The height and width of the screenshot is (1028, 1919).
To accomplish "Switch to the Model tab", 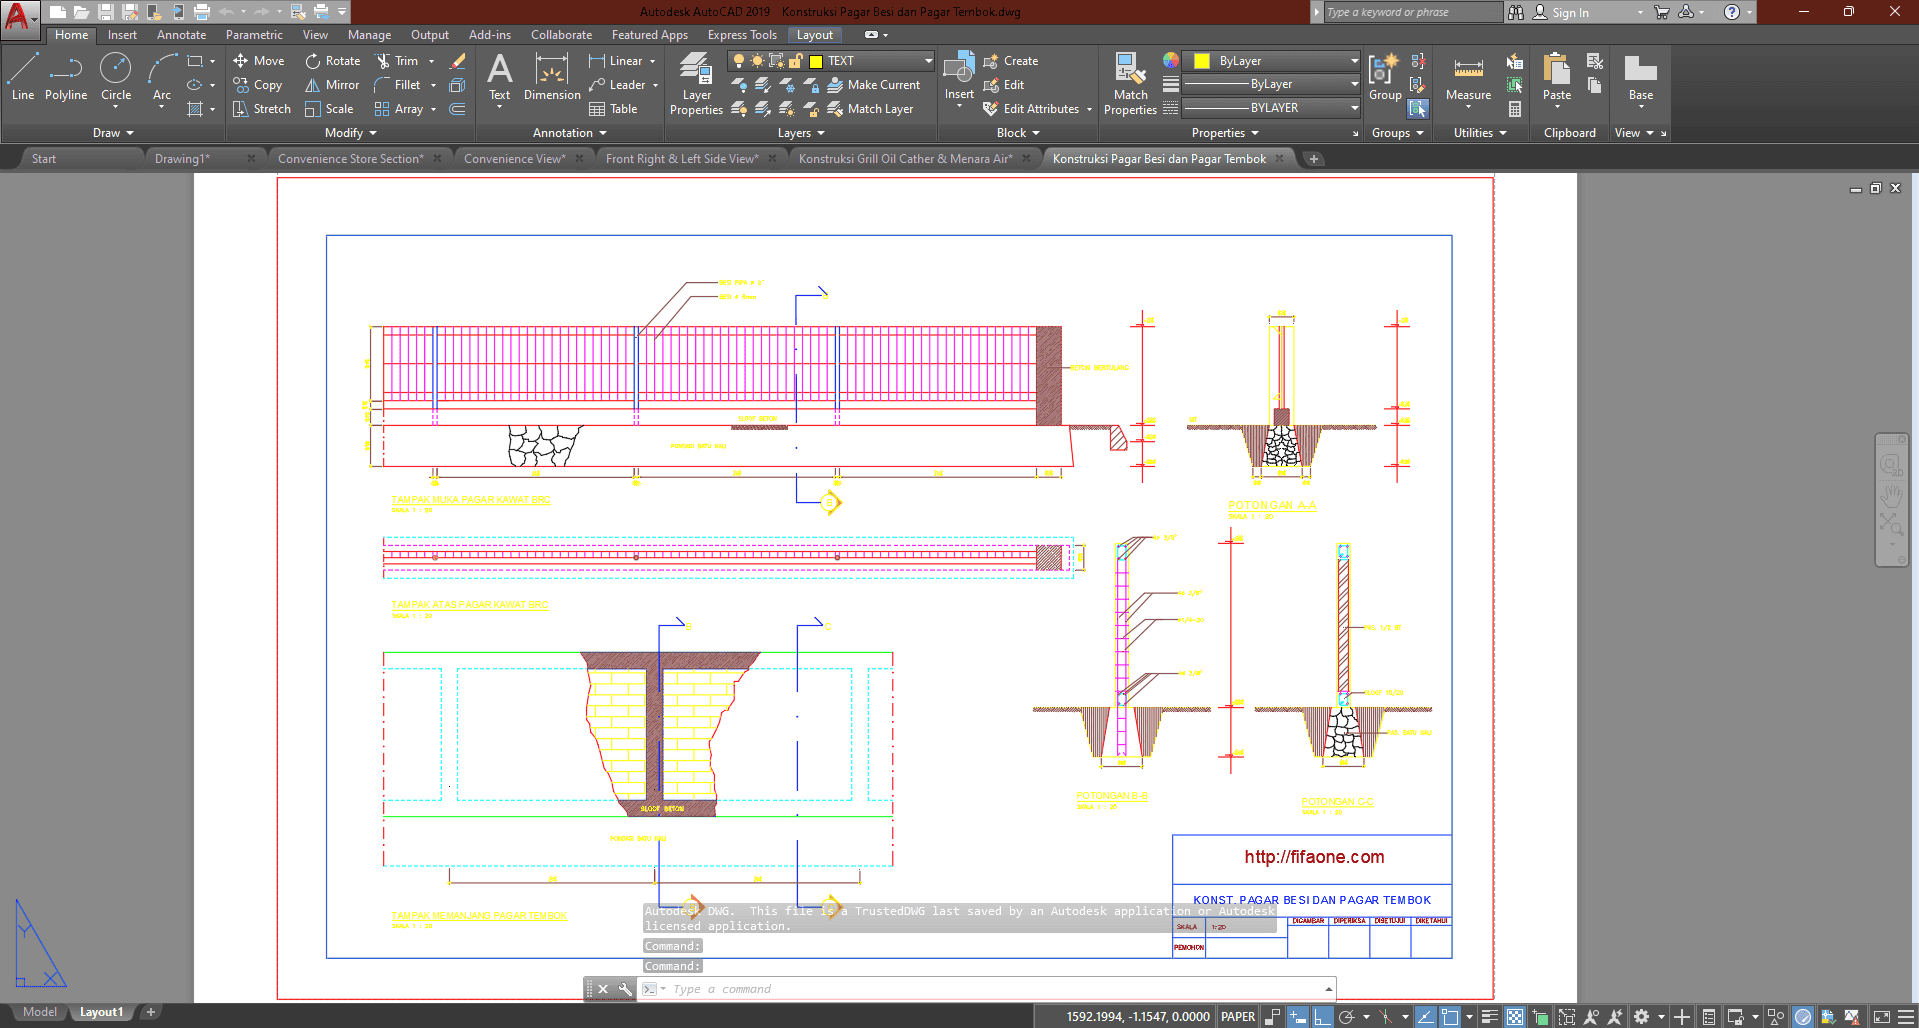I will [40, 1012].
